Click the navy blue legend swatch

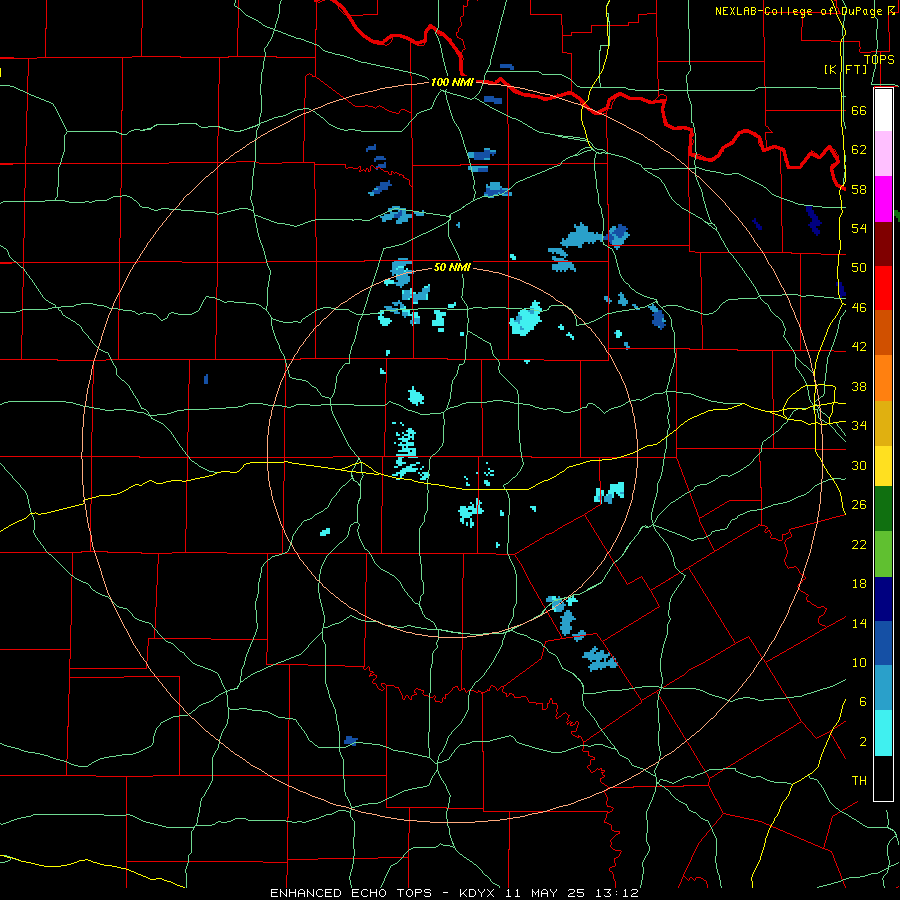883,599
